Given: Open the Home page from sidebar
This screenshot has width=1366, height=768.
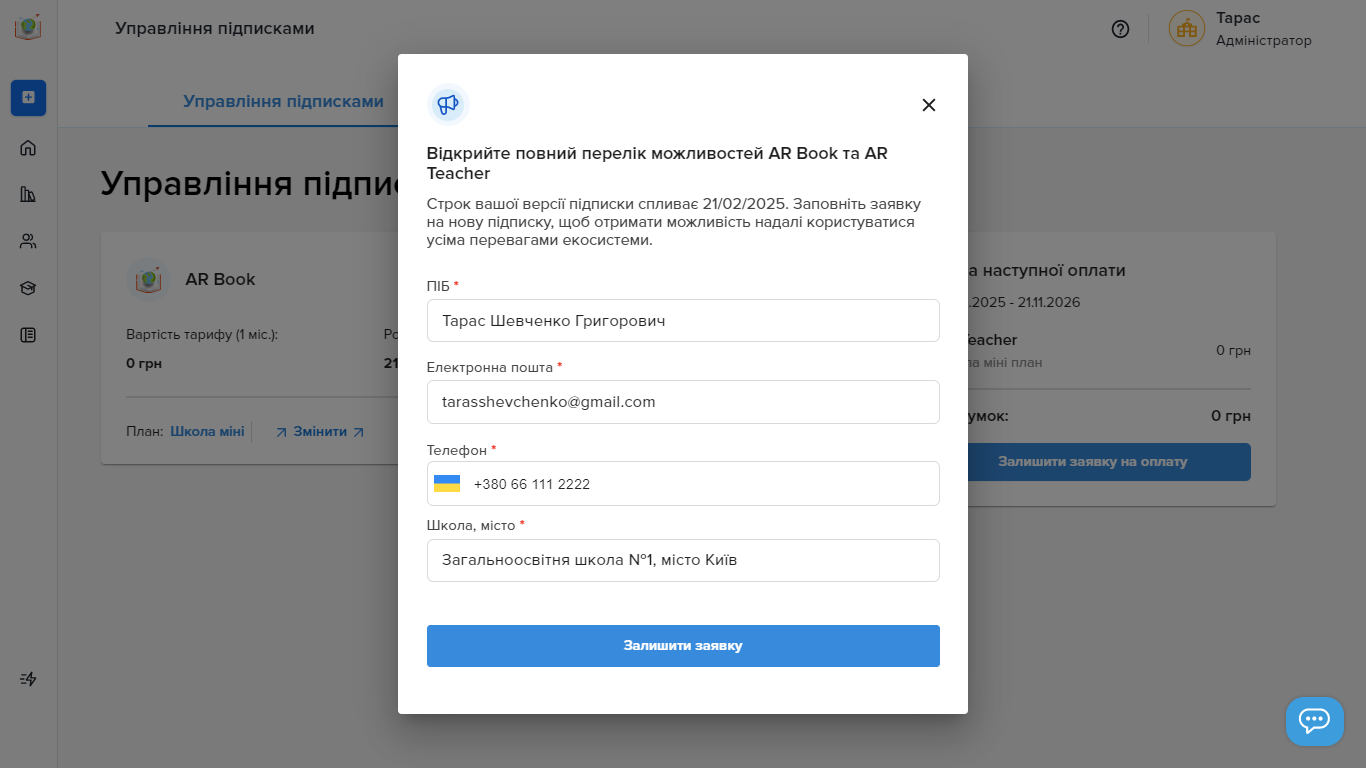Looking at the screenshot, I should tap(28, 148).
